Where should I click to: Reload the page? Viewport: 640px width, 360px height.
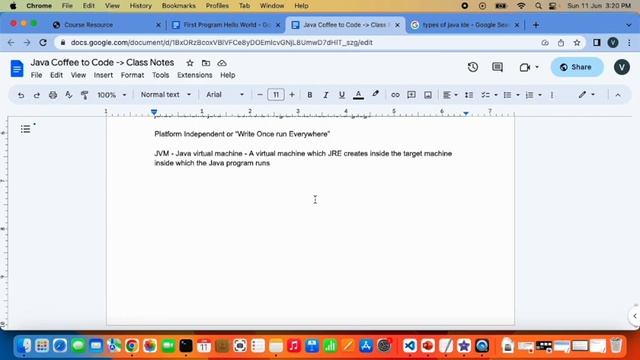point(43,42)
